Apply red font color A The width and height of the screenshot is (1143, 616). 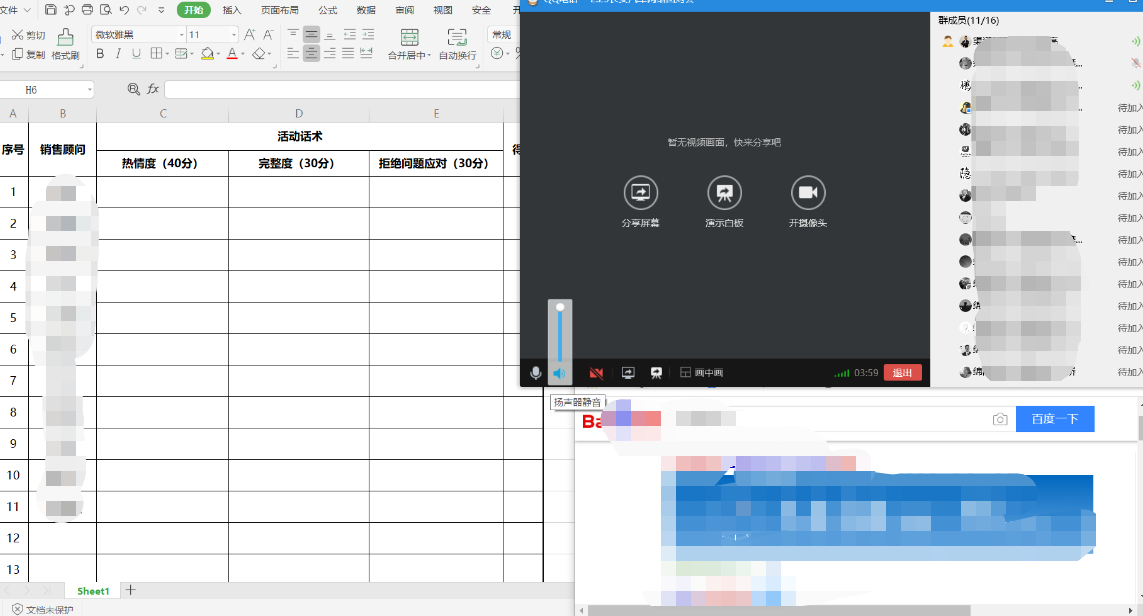(x=232, y=54)
